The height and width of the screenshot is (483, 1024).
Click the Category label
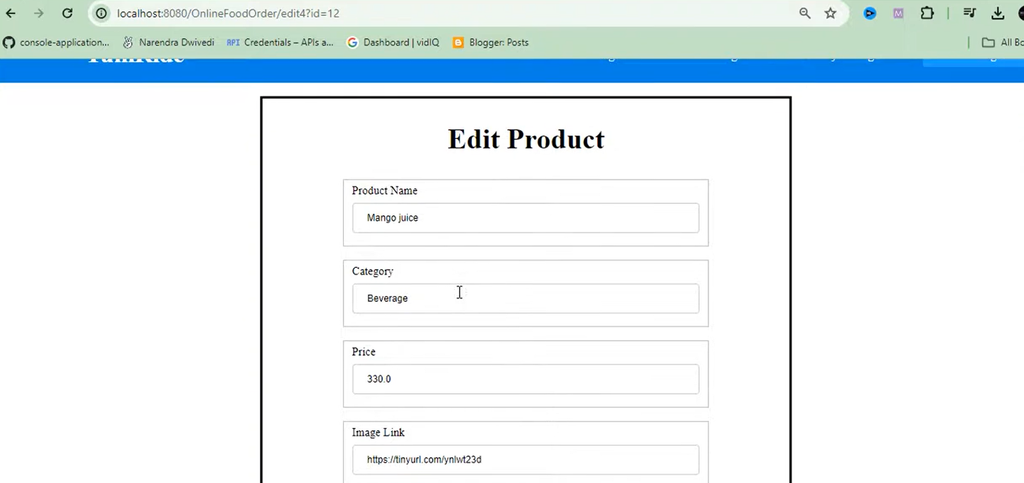coord(373,272)
